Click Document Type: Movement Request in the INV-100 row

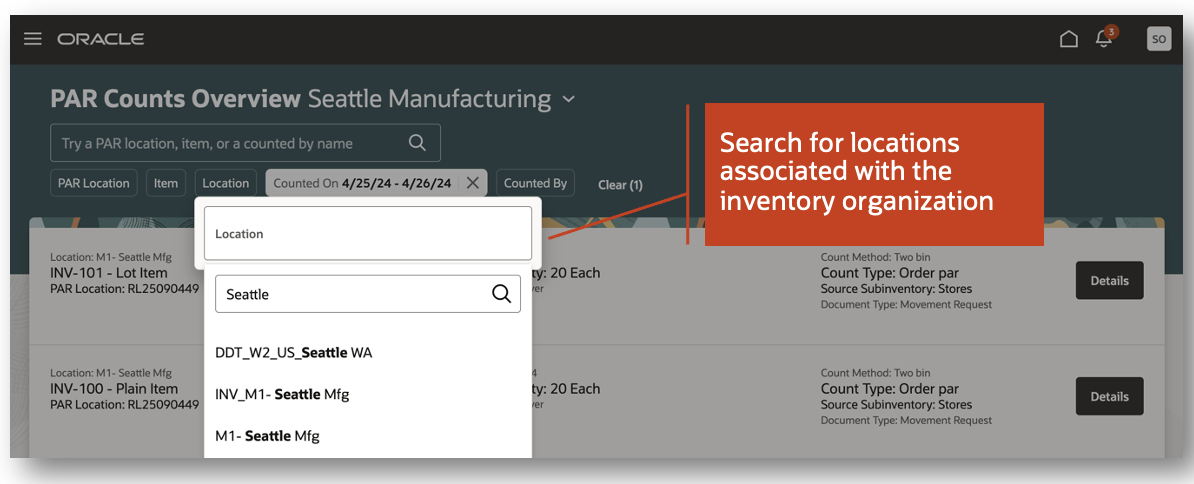(x=906, y=420)
